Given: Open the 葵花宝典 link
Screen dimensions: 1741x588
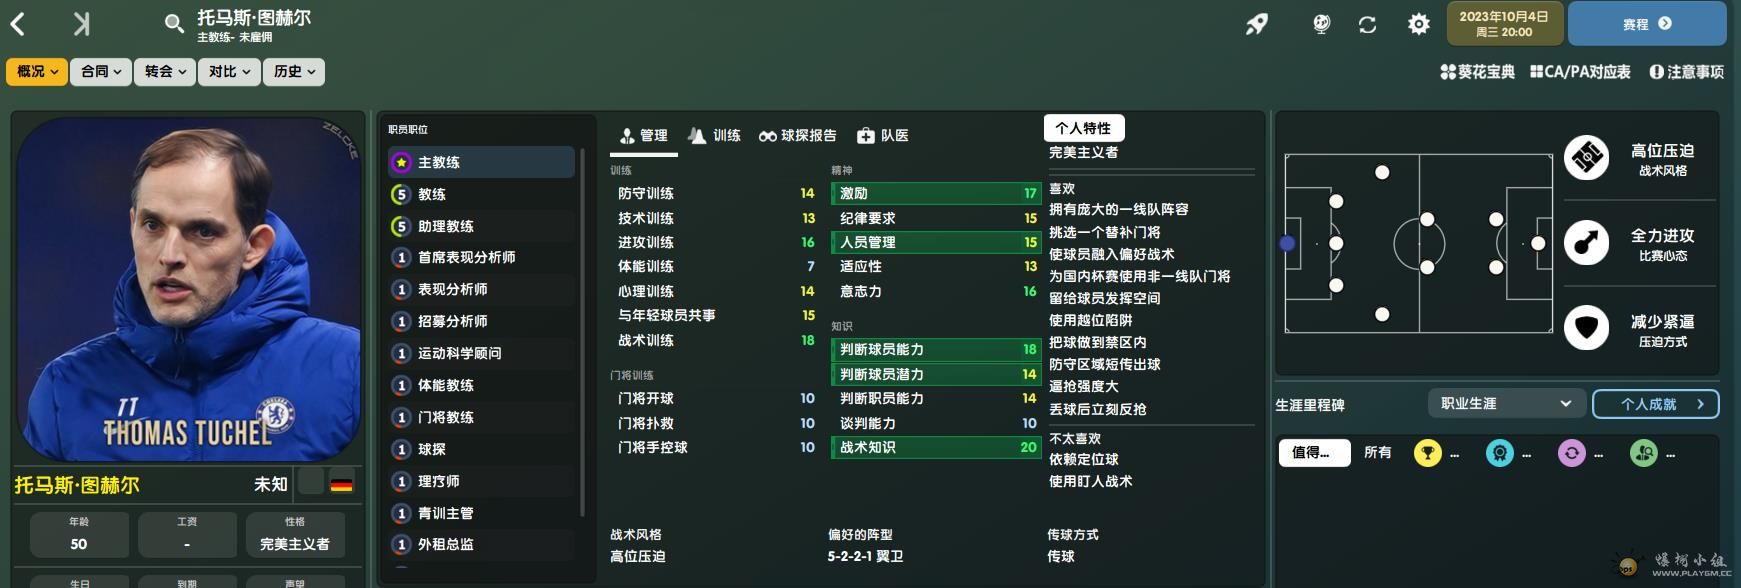Looking at the screenshot, I should (1477, 72).
